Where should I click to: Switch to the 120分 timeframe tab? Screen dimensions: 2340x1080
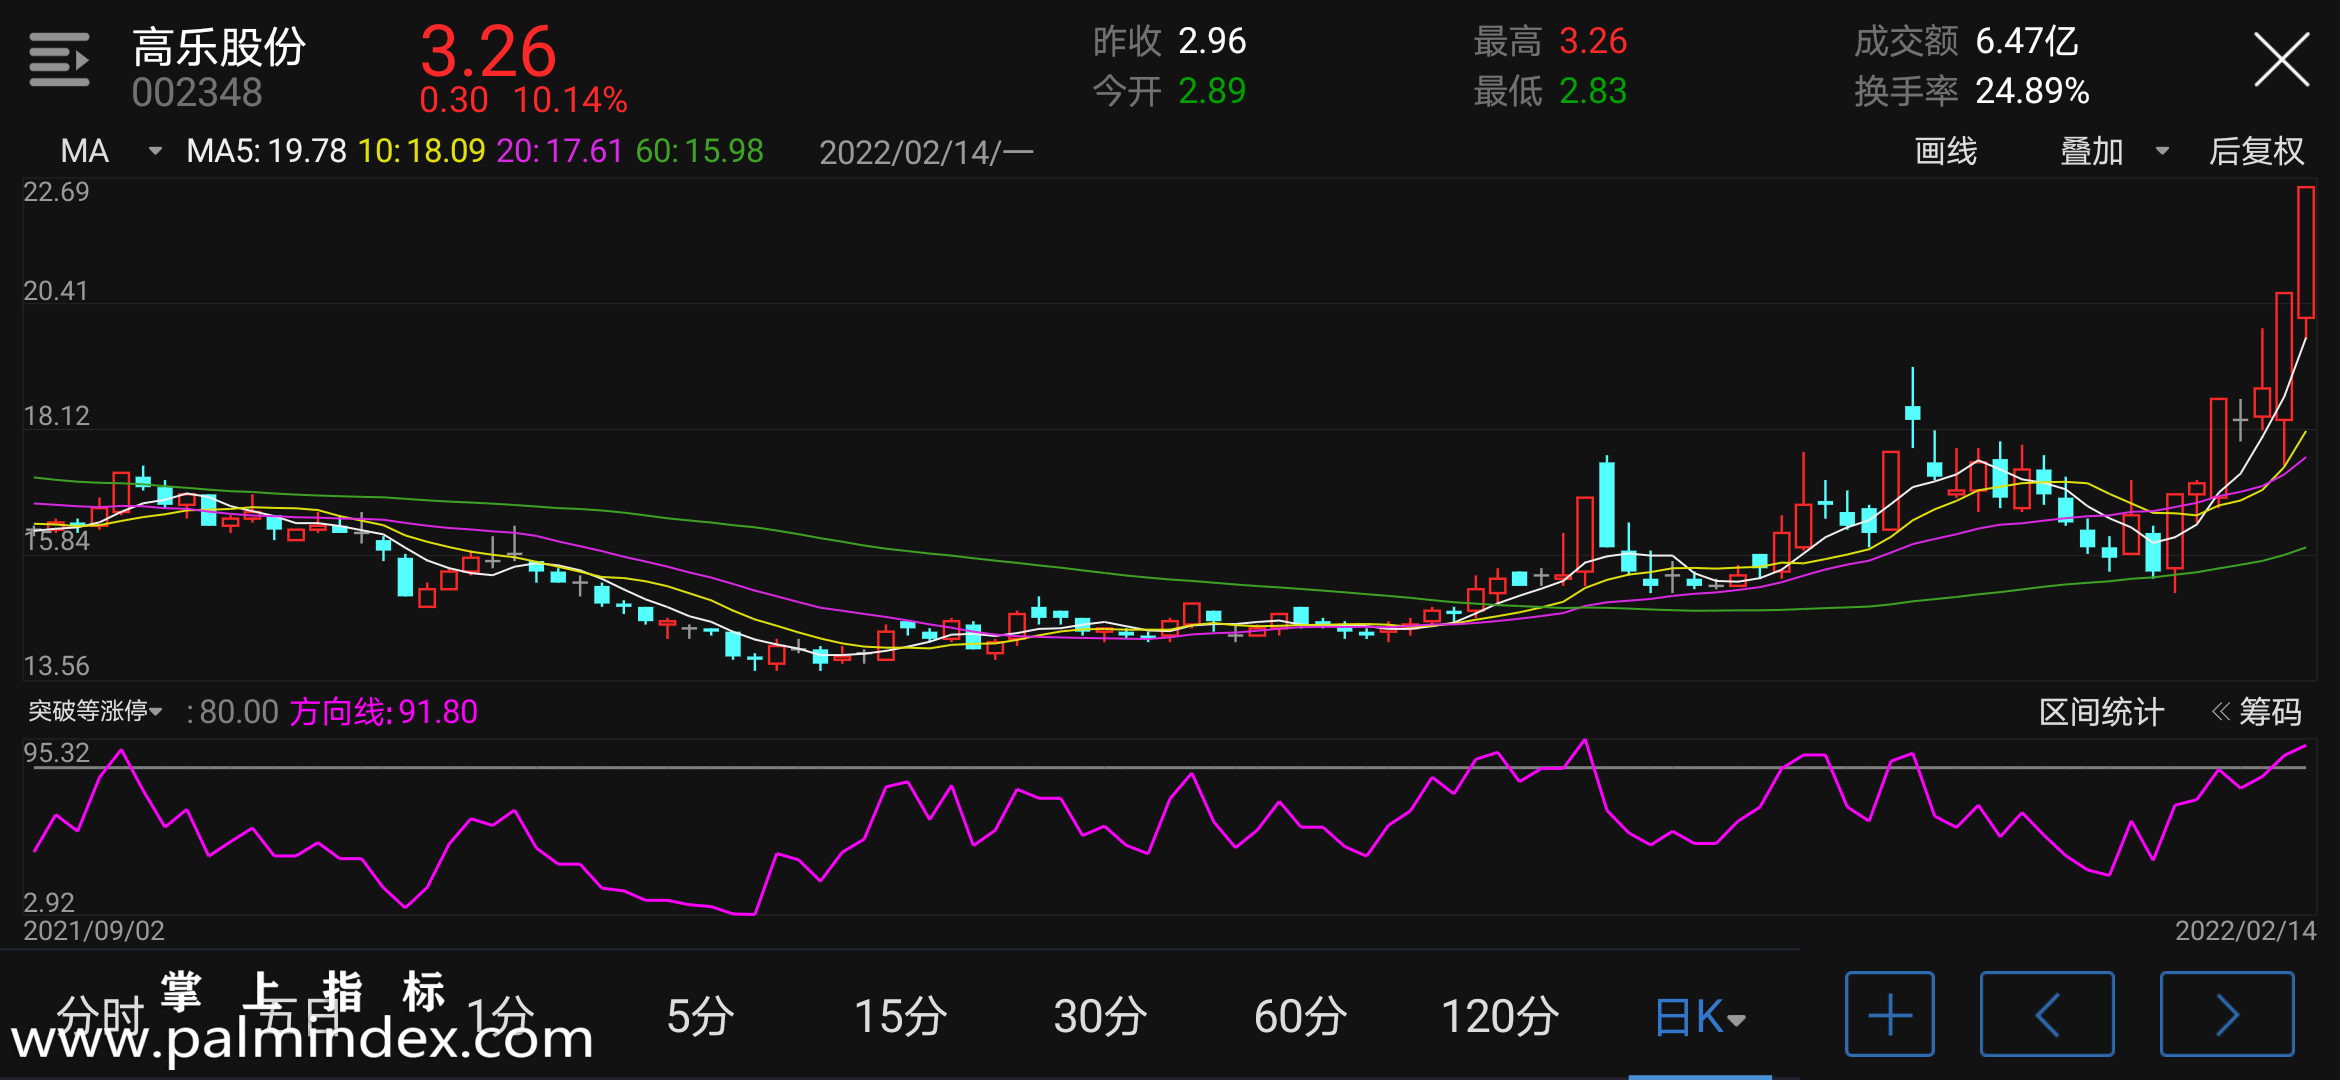tap(1500, 1016)
